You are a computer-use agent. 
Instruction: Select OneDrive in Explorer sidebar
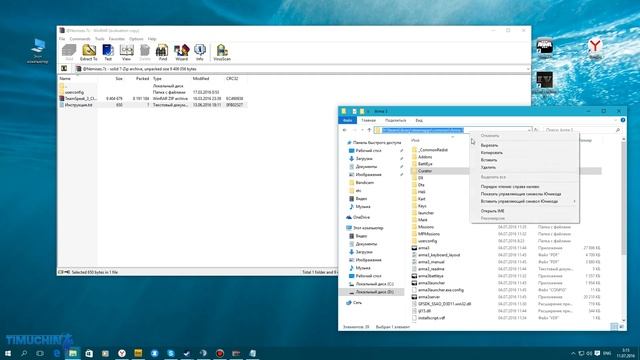click(x=361, y=217)
